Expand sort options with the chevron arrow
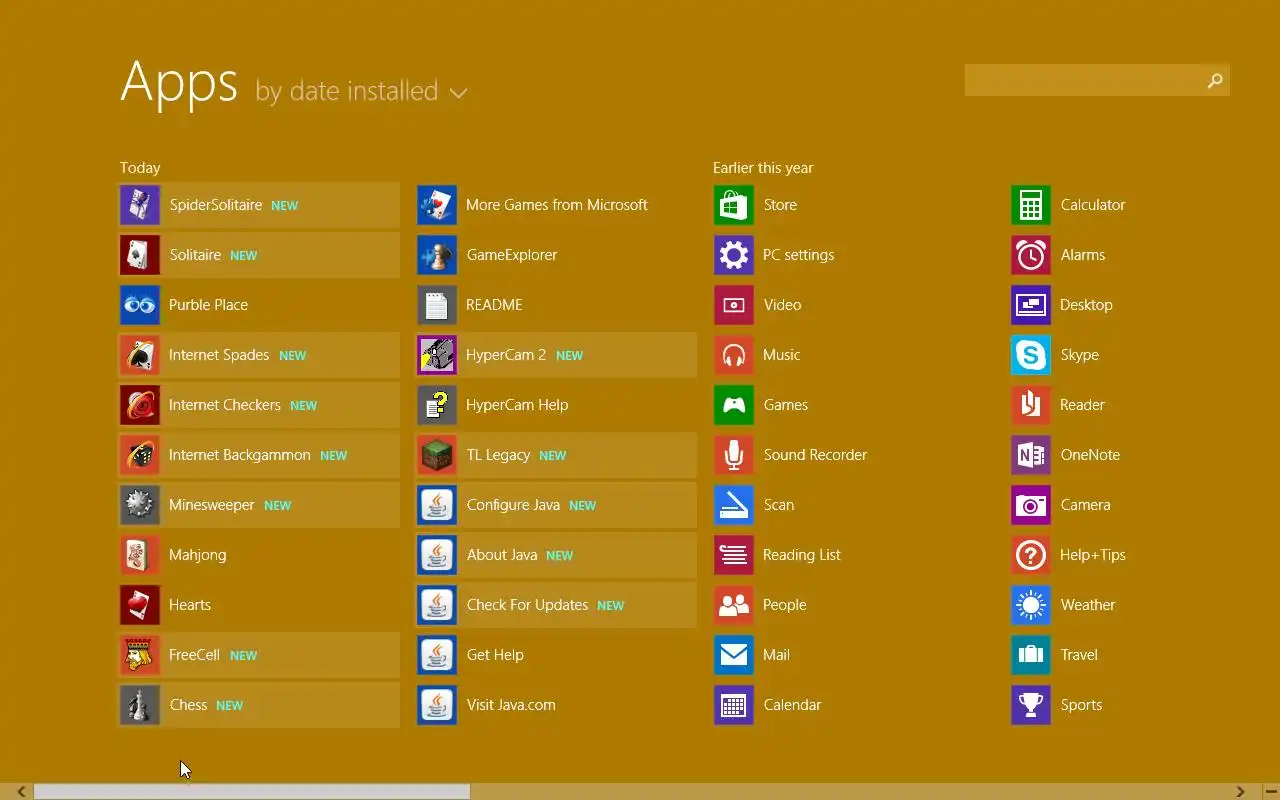 click(458, 93)
